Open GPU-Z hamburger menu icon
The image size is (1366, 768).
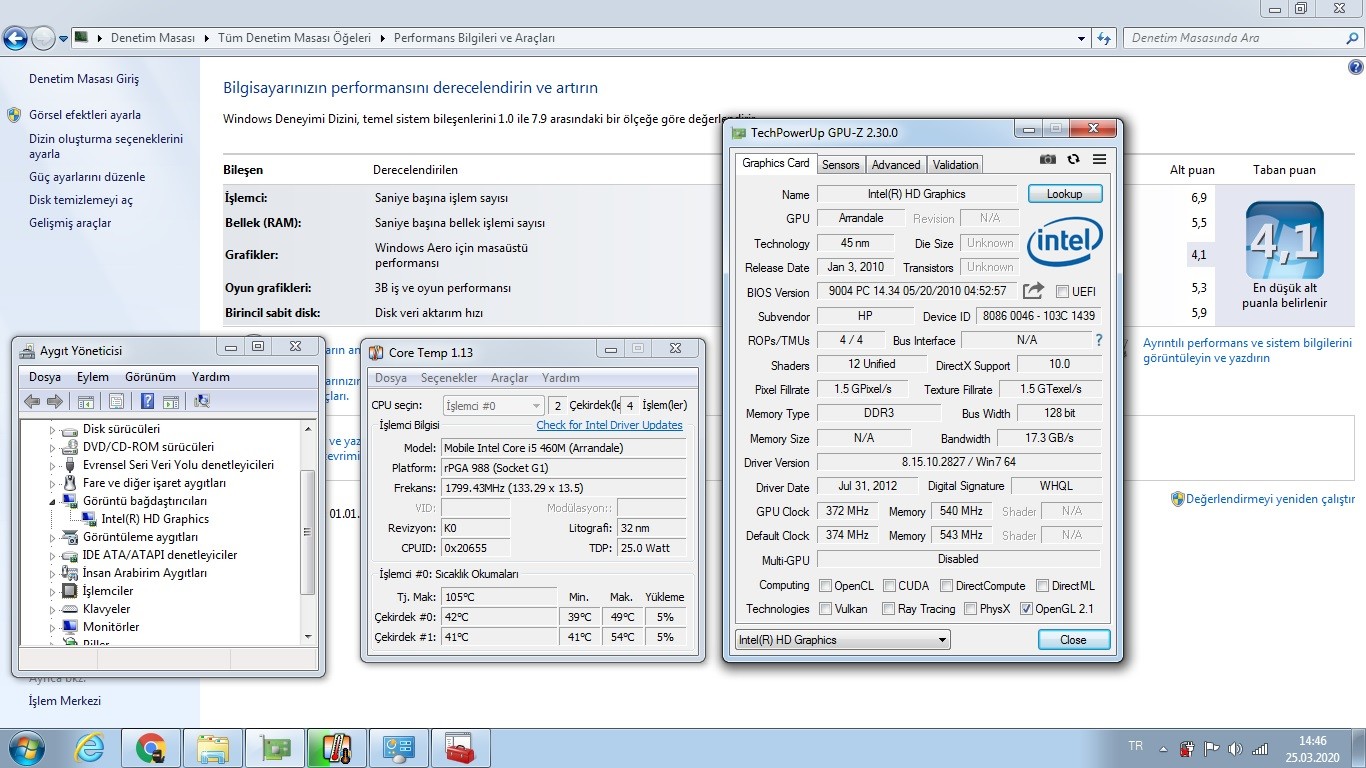tap(1099, 159)
